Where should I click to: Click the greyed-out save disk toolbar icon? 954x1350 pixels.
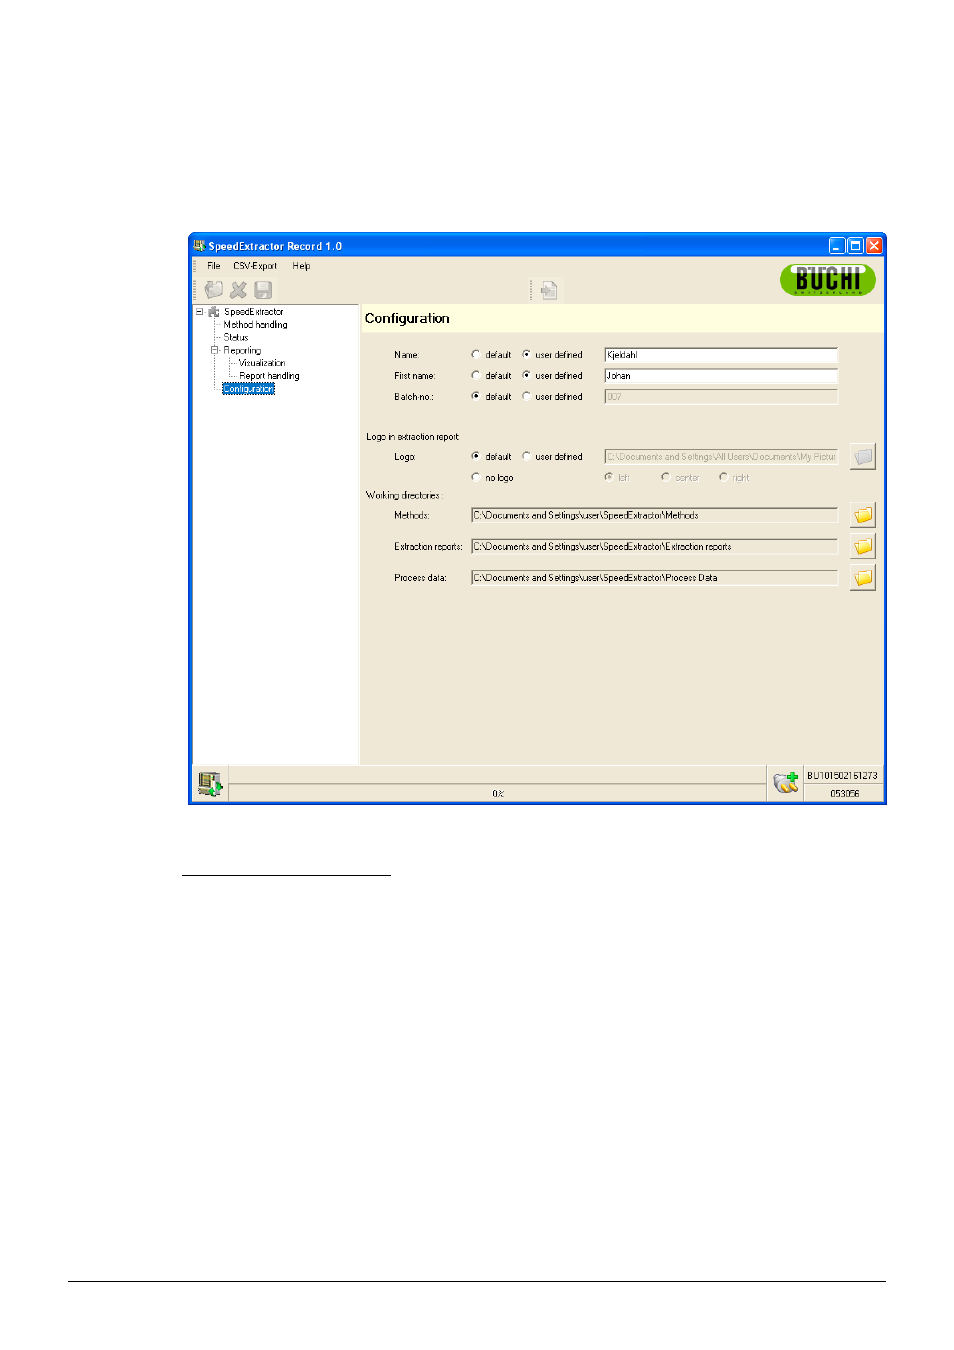(x=263, y=290)
